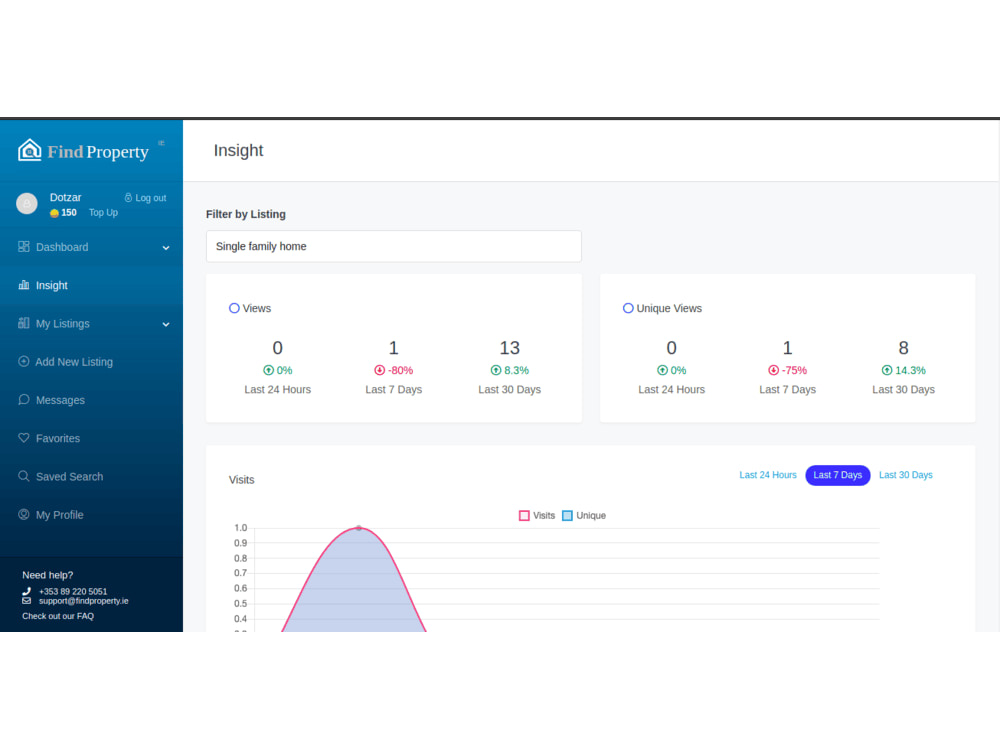Toggle the Unique legend series
This screenshot has height=750, width=1000.
coord(584,515)
